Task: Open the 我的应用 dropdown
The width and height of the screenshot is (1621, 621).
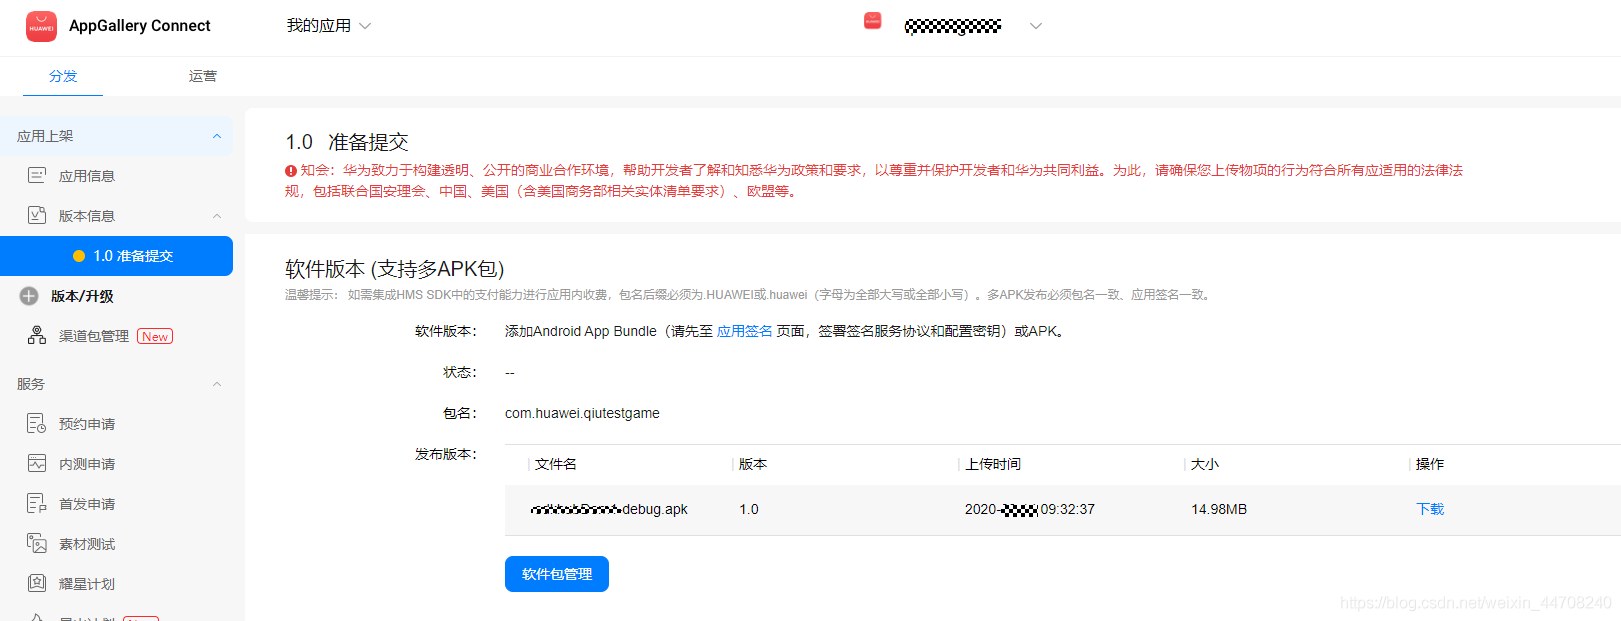Action: click(329, 26)
